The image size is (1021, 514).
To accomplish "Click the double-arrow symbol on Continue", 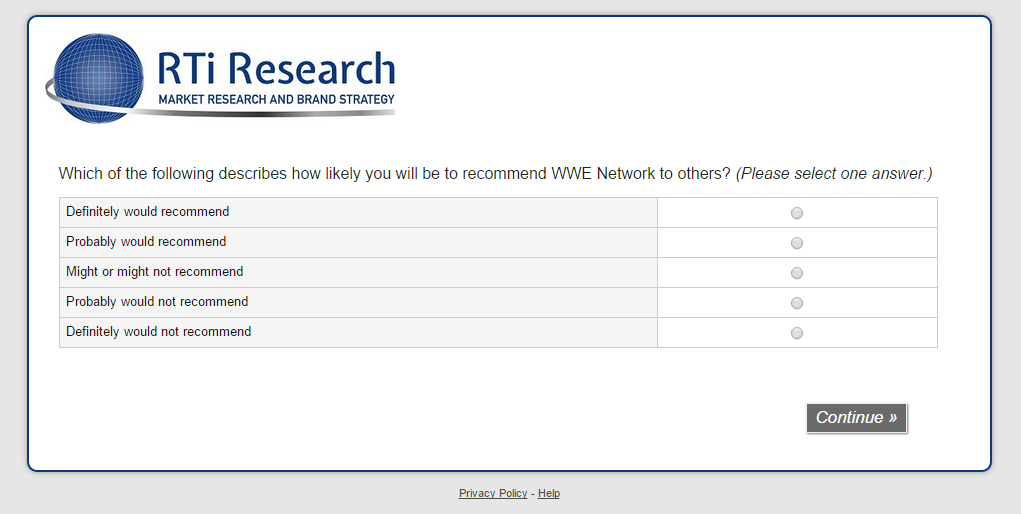I will (x=892, y=418).
